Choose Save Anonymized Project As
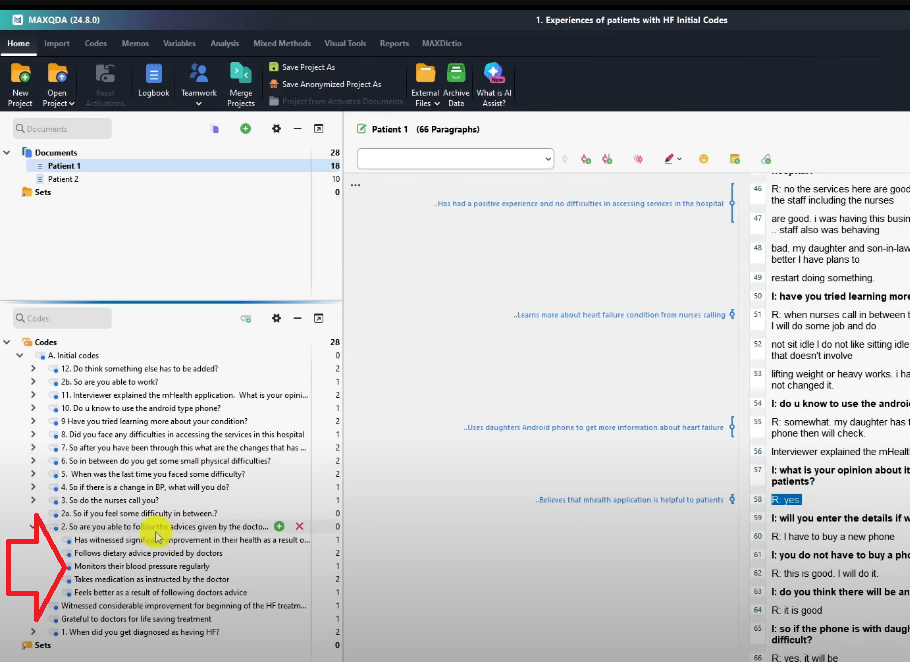910x662 pixels. point(325,84)
